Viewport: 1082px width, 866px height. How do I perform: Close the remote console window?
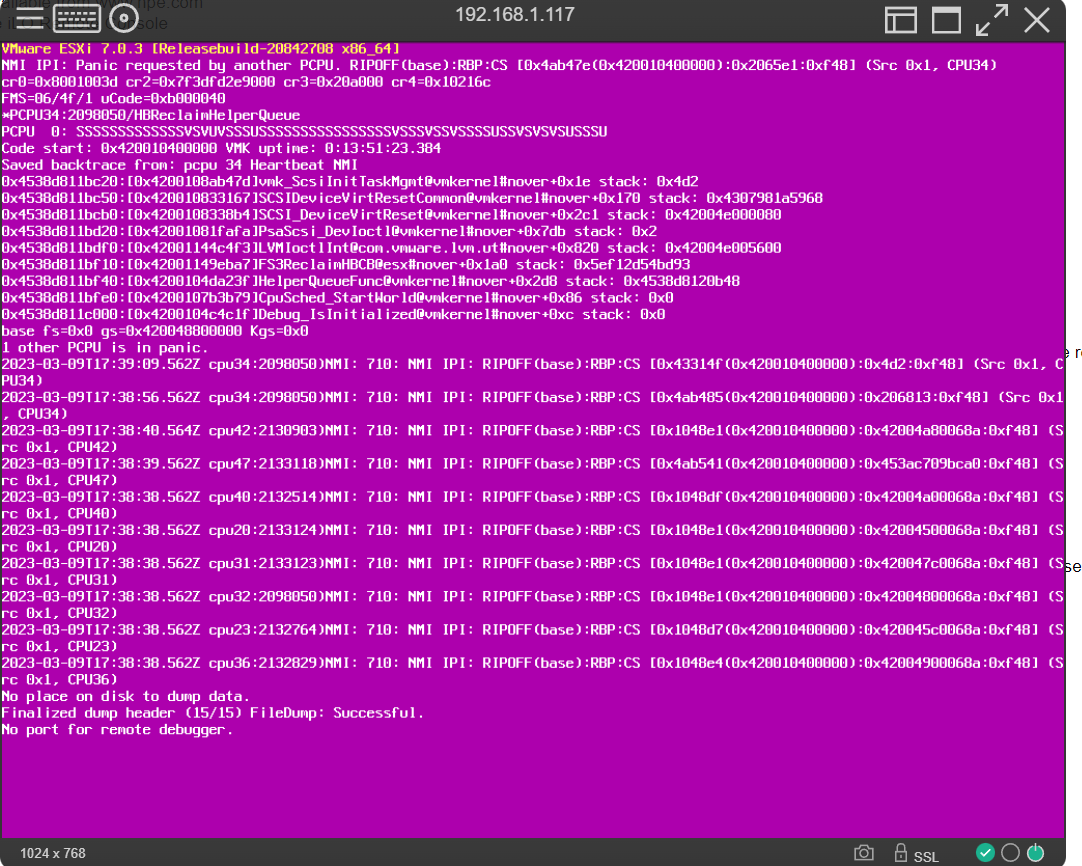1036,20
